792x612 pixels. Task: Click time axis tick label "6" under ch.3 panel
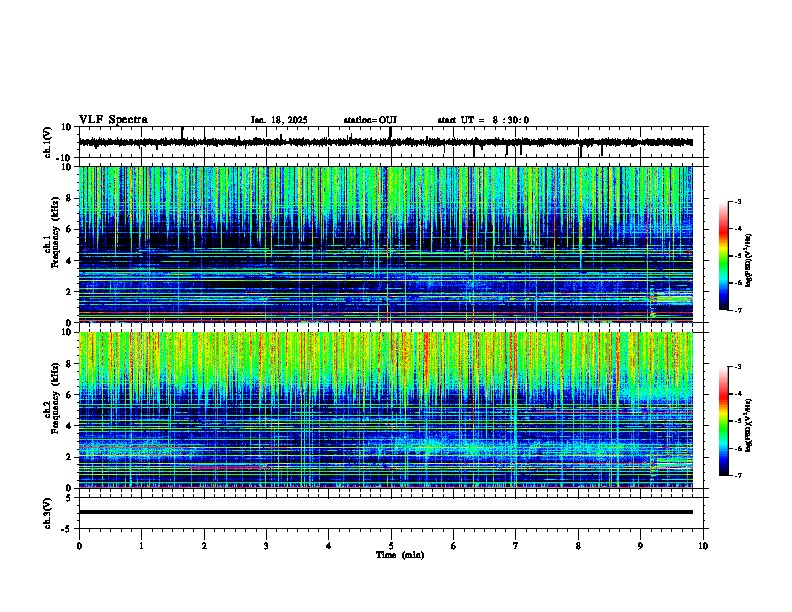[454, 546]
